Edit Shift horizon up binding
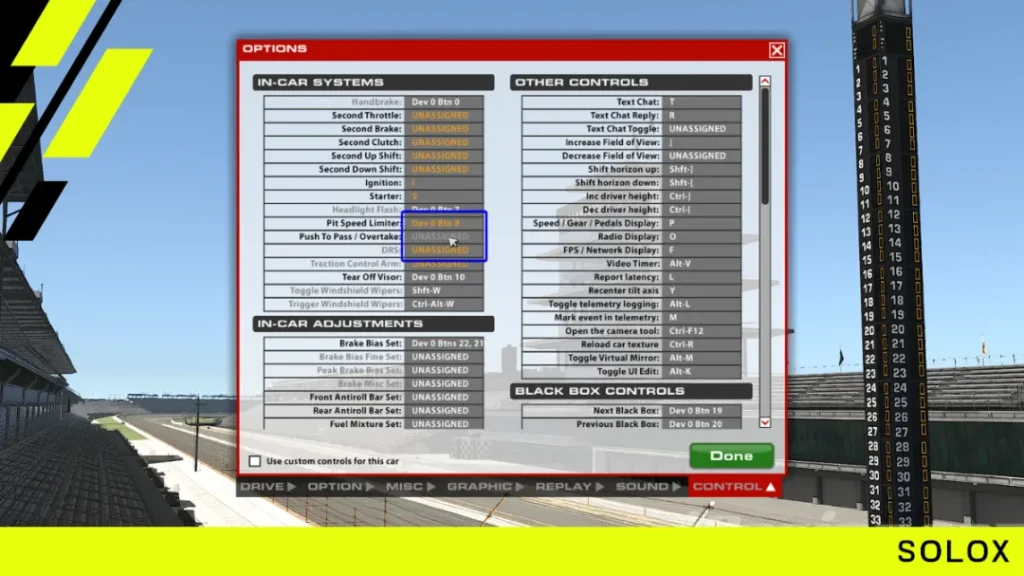Image resolution: width=1024 pixels, height=576 pixels. click(x=702, y=169)
